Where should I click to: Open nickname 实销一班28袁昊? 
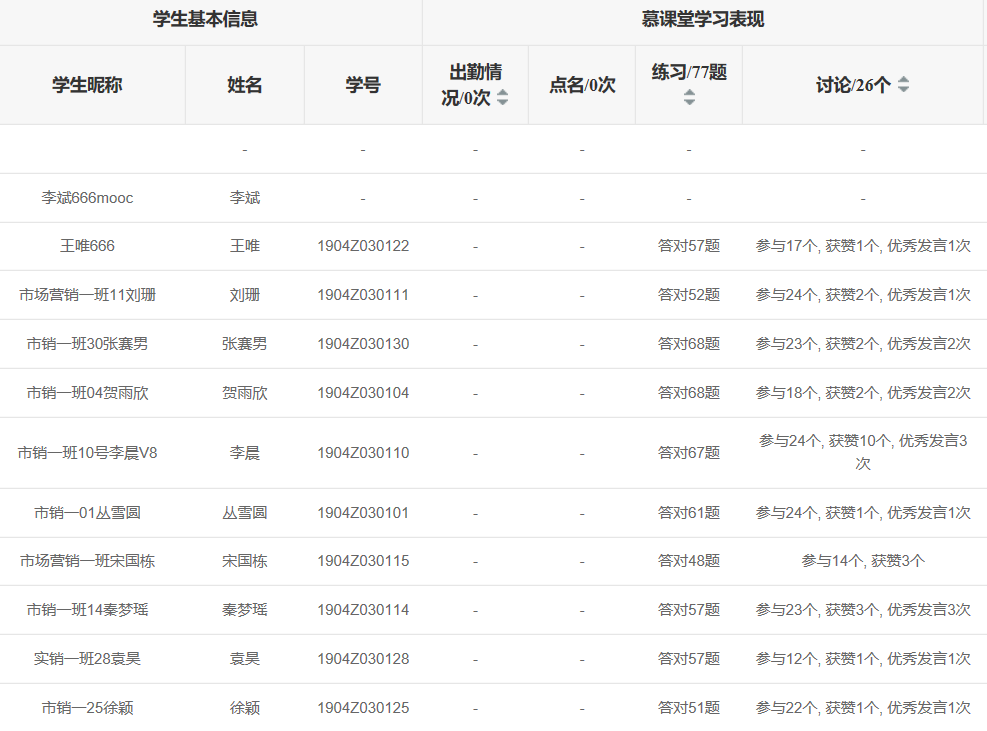[87, 659]
